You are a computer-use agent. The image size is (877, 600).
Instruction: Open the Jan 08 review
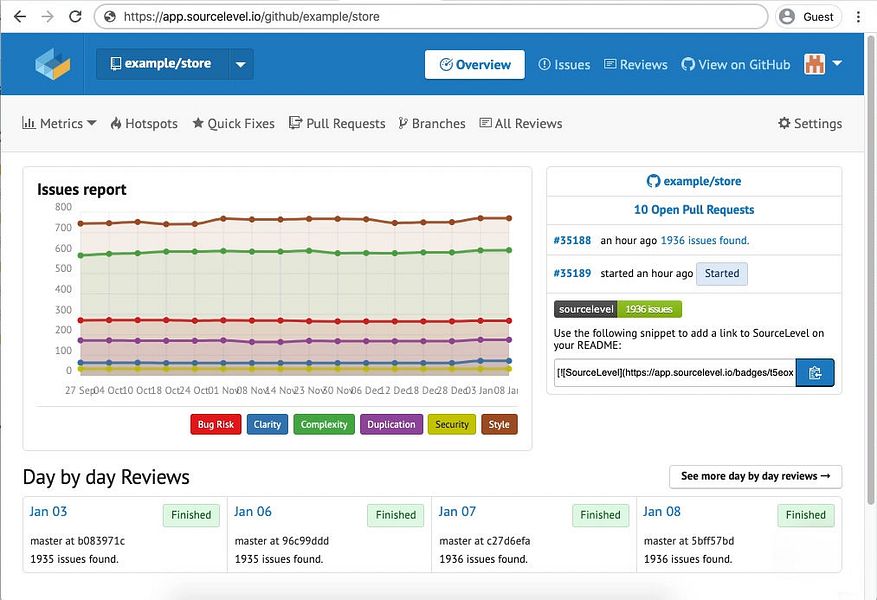[x=662, y=512]
